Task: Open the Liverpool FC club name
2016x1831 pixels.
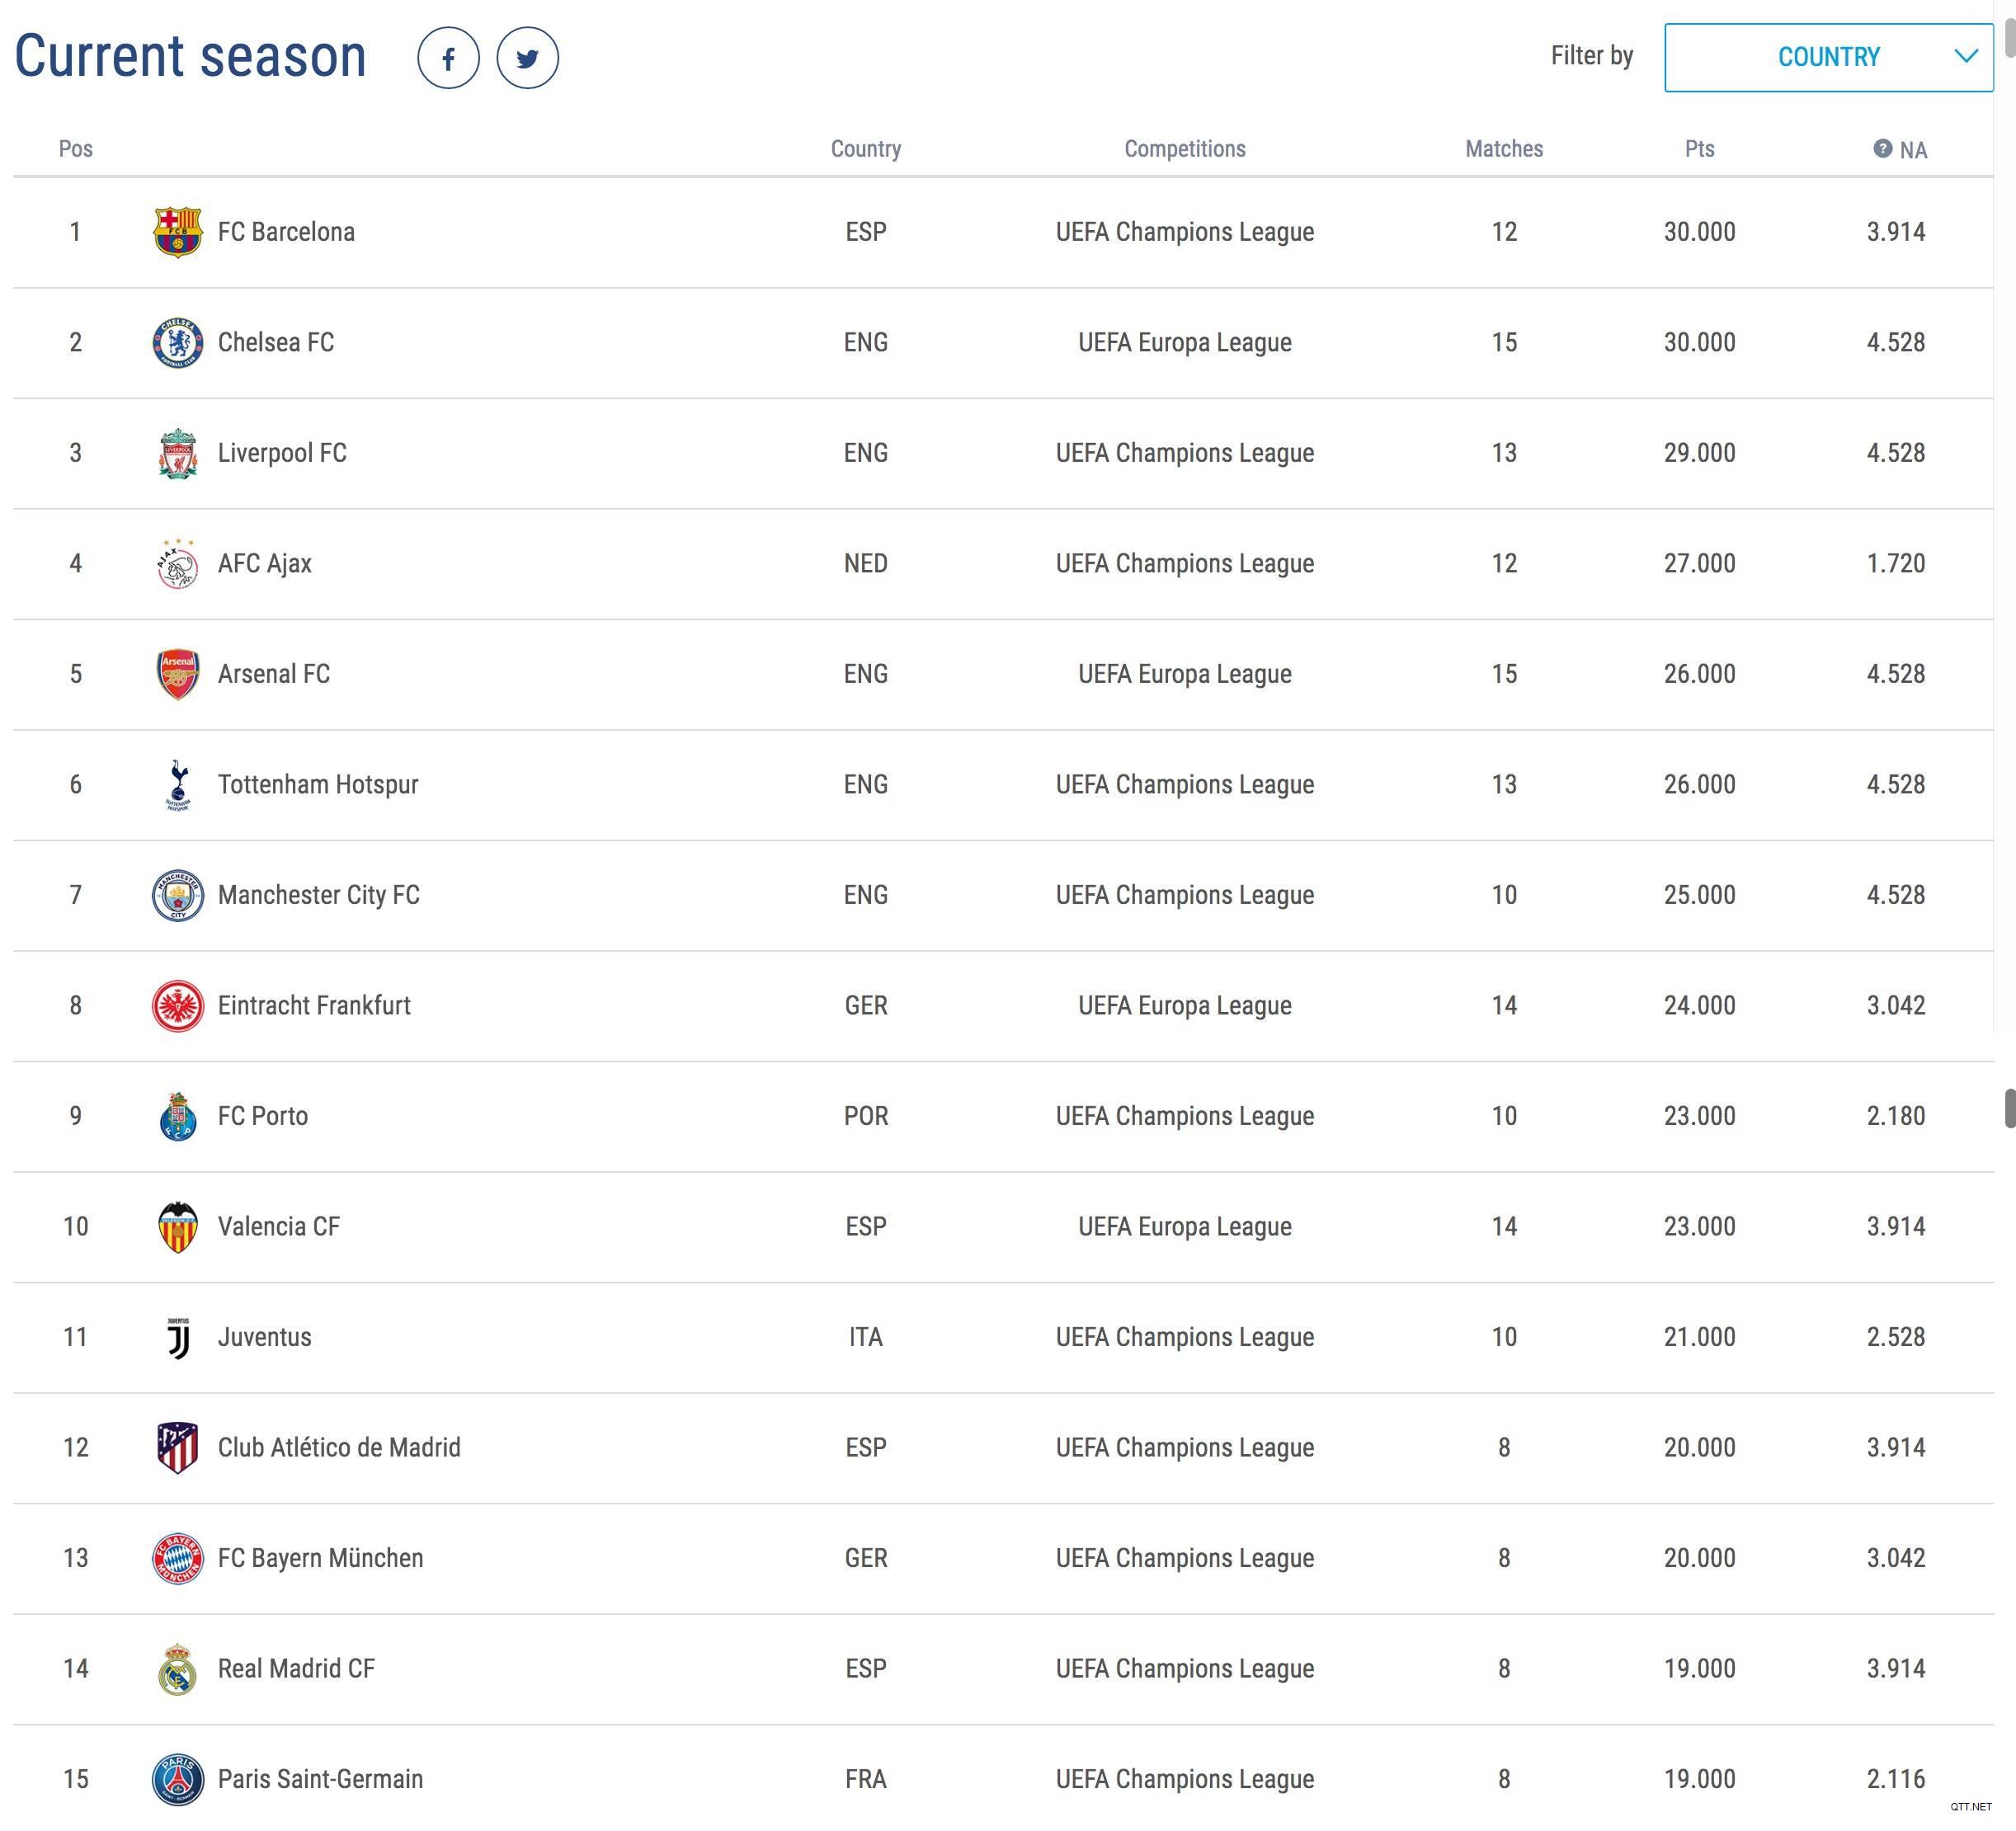Action: (x=282, y=453)
